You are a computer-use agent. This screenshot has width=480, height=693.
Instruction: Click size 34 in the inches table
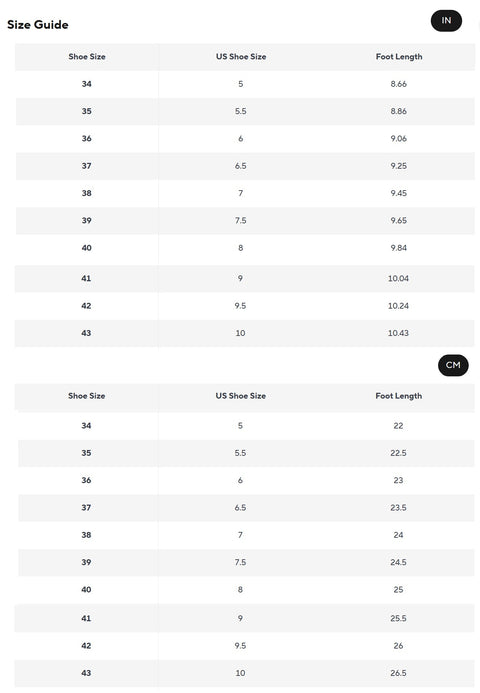(87, 84)
